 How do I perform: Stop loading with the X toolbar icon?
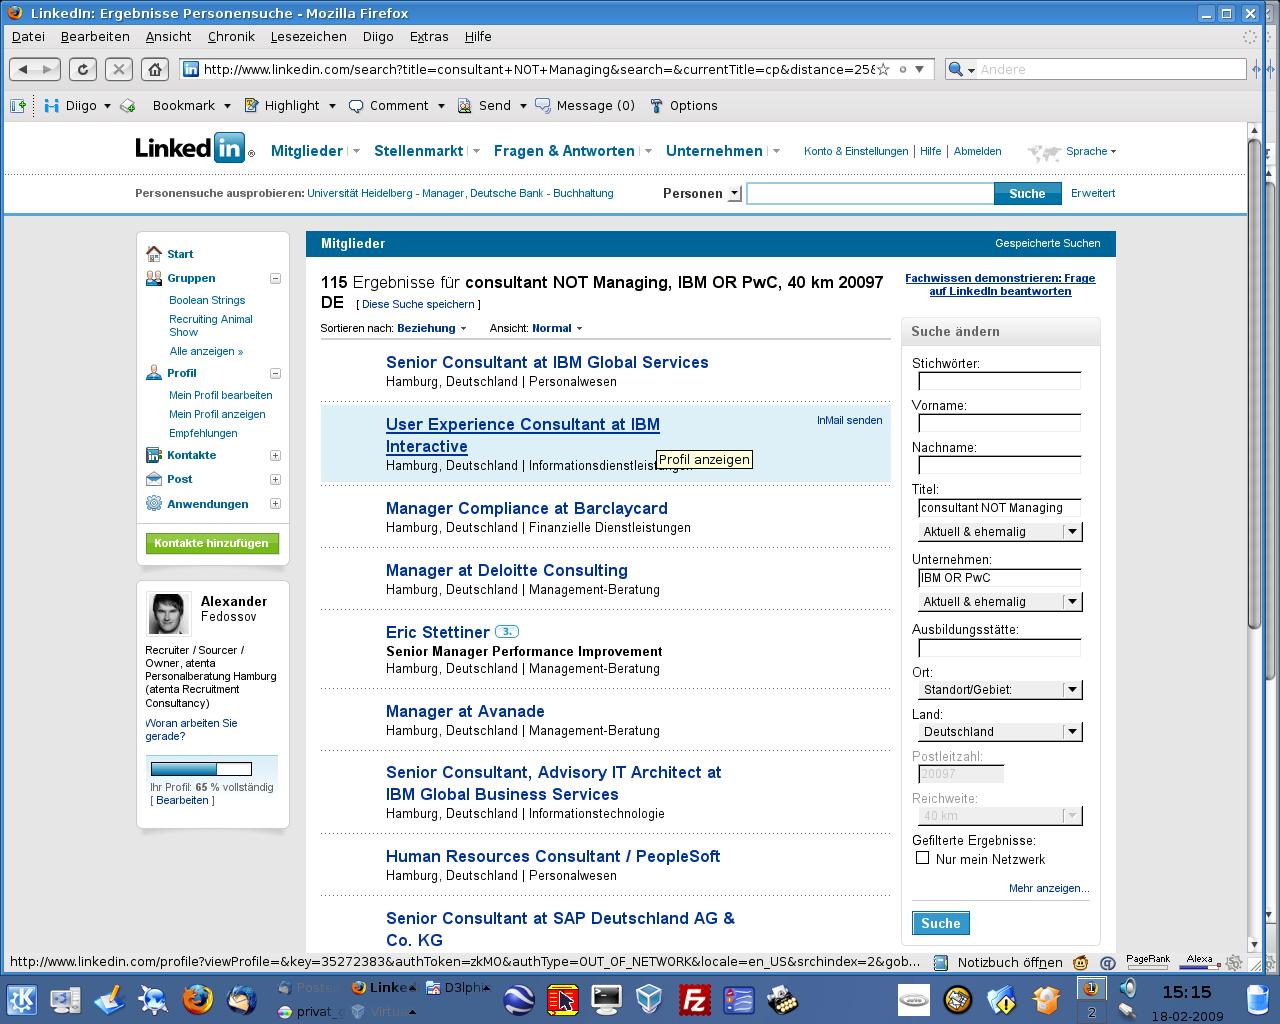coord(119,69)
